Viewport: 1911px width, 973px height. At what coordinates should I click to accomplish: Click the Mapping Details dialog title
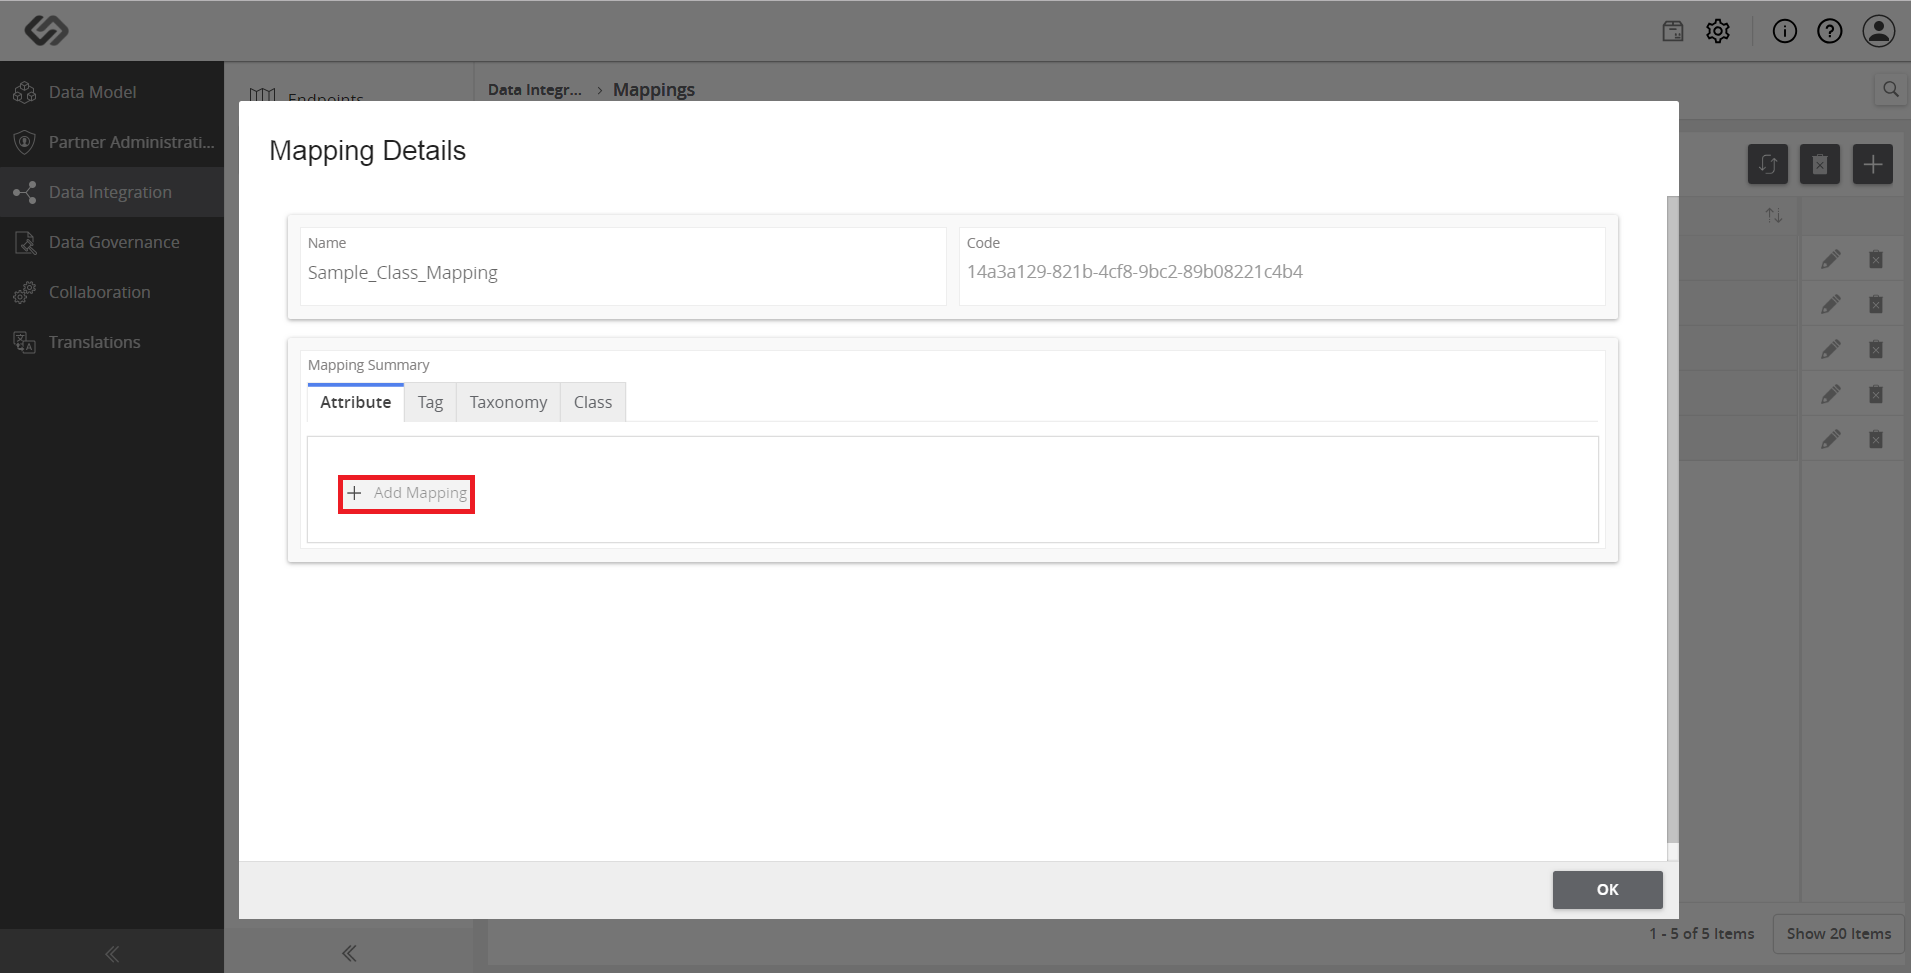[x=367, y=150]
